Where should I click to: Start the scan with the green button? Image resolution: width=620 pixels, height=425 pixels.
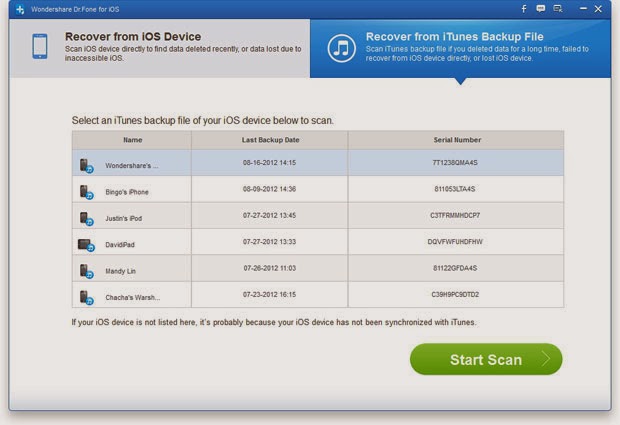click(x=486, y=359)
